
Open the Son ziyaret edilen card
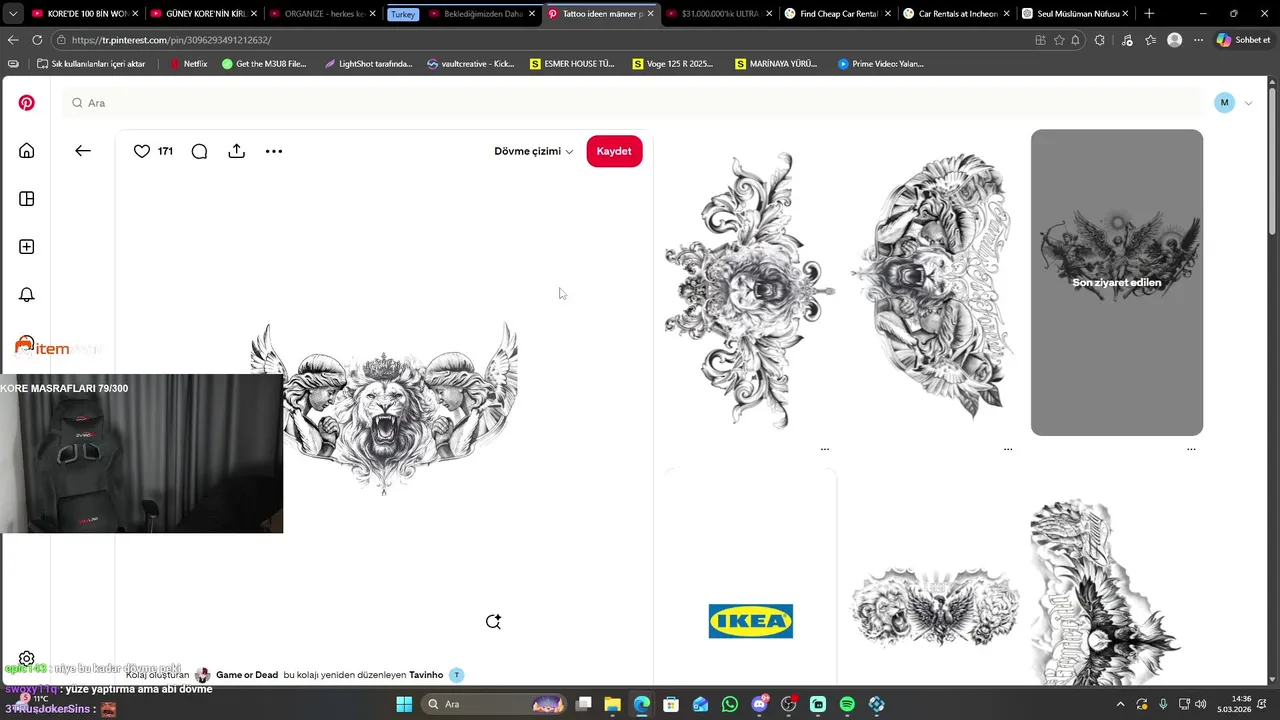[1117, 282]
